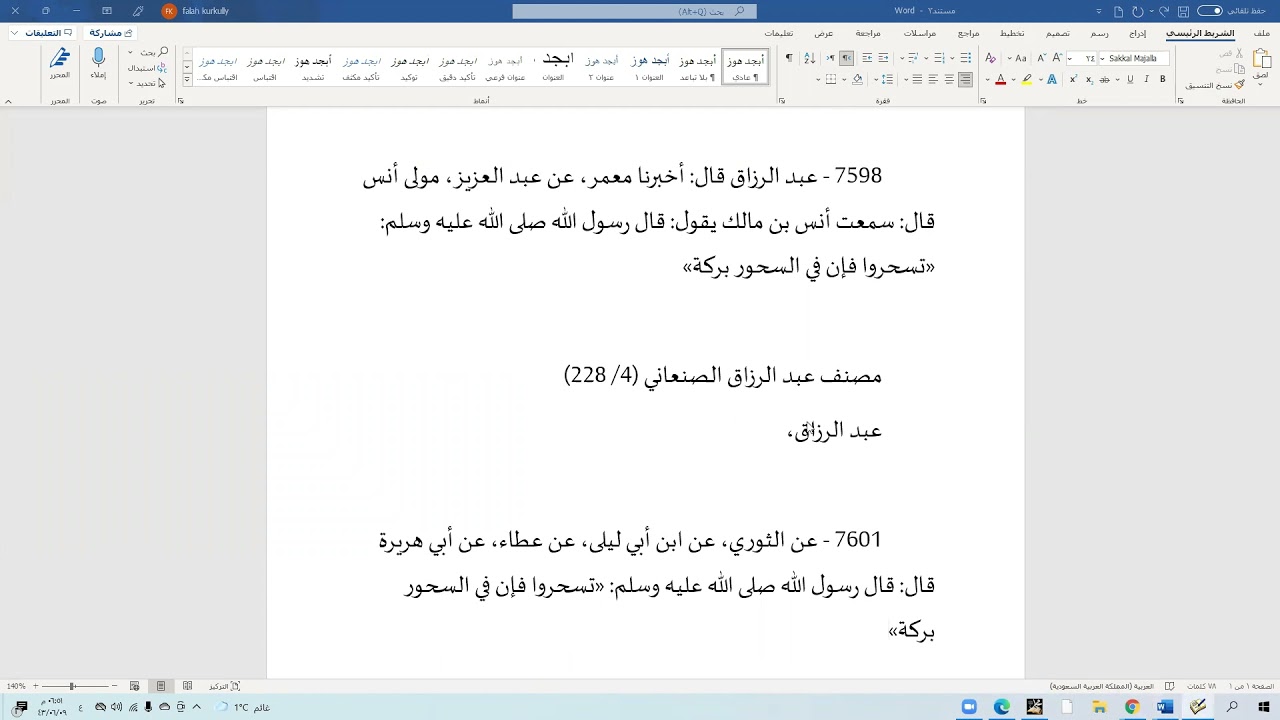Click in the search (بحث) box
Screen dimensions: 1280x720
pos(634,11)
